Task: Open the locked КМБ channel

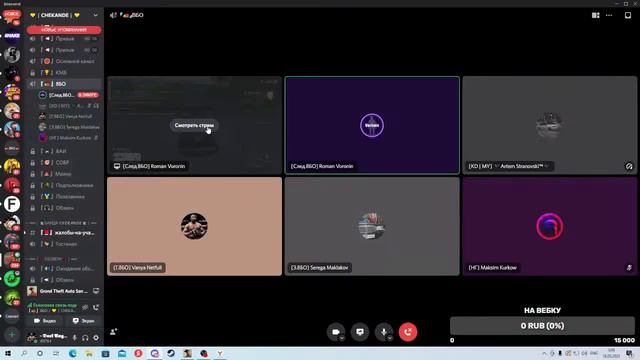Action: pos(63,73)
